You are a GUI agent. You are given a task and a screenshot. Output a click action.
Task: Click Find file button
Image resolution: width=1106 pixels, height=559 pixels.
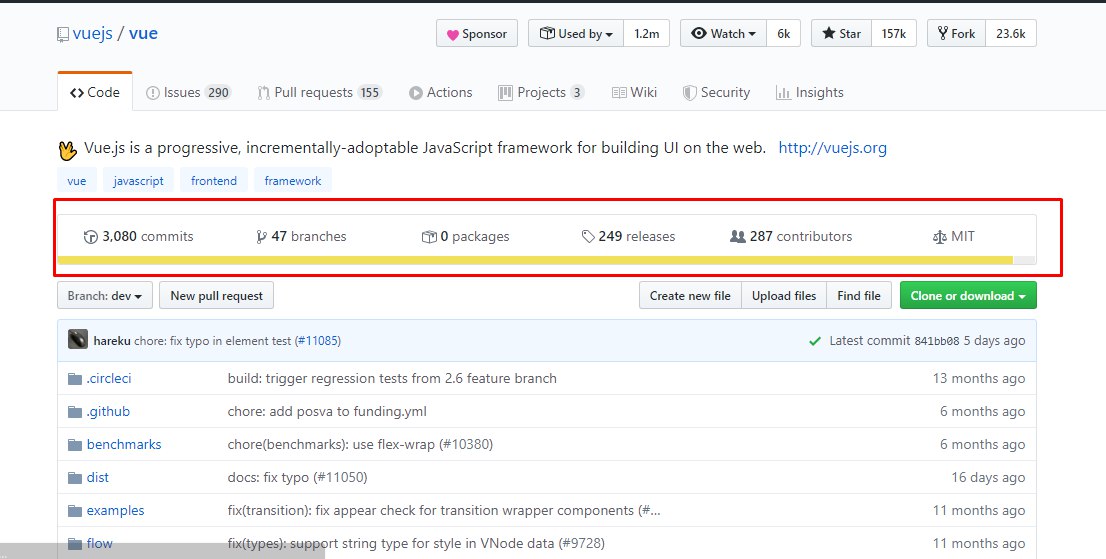pyautogui.click(x=858, y=295)
